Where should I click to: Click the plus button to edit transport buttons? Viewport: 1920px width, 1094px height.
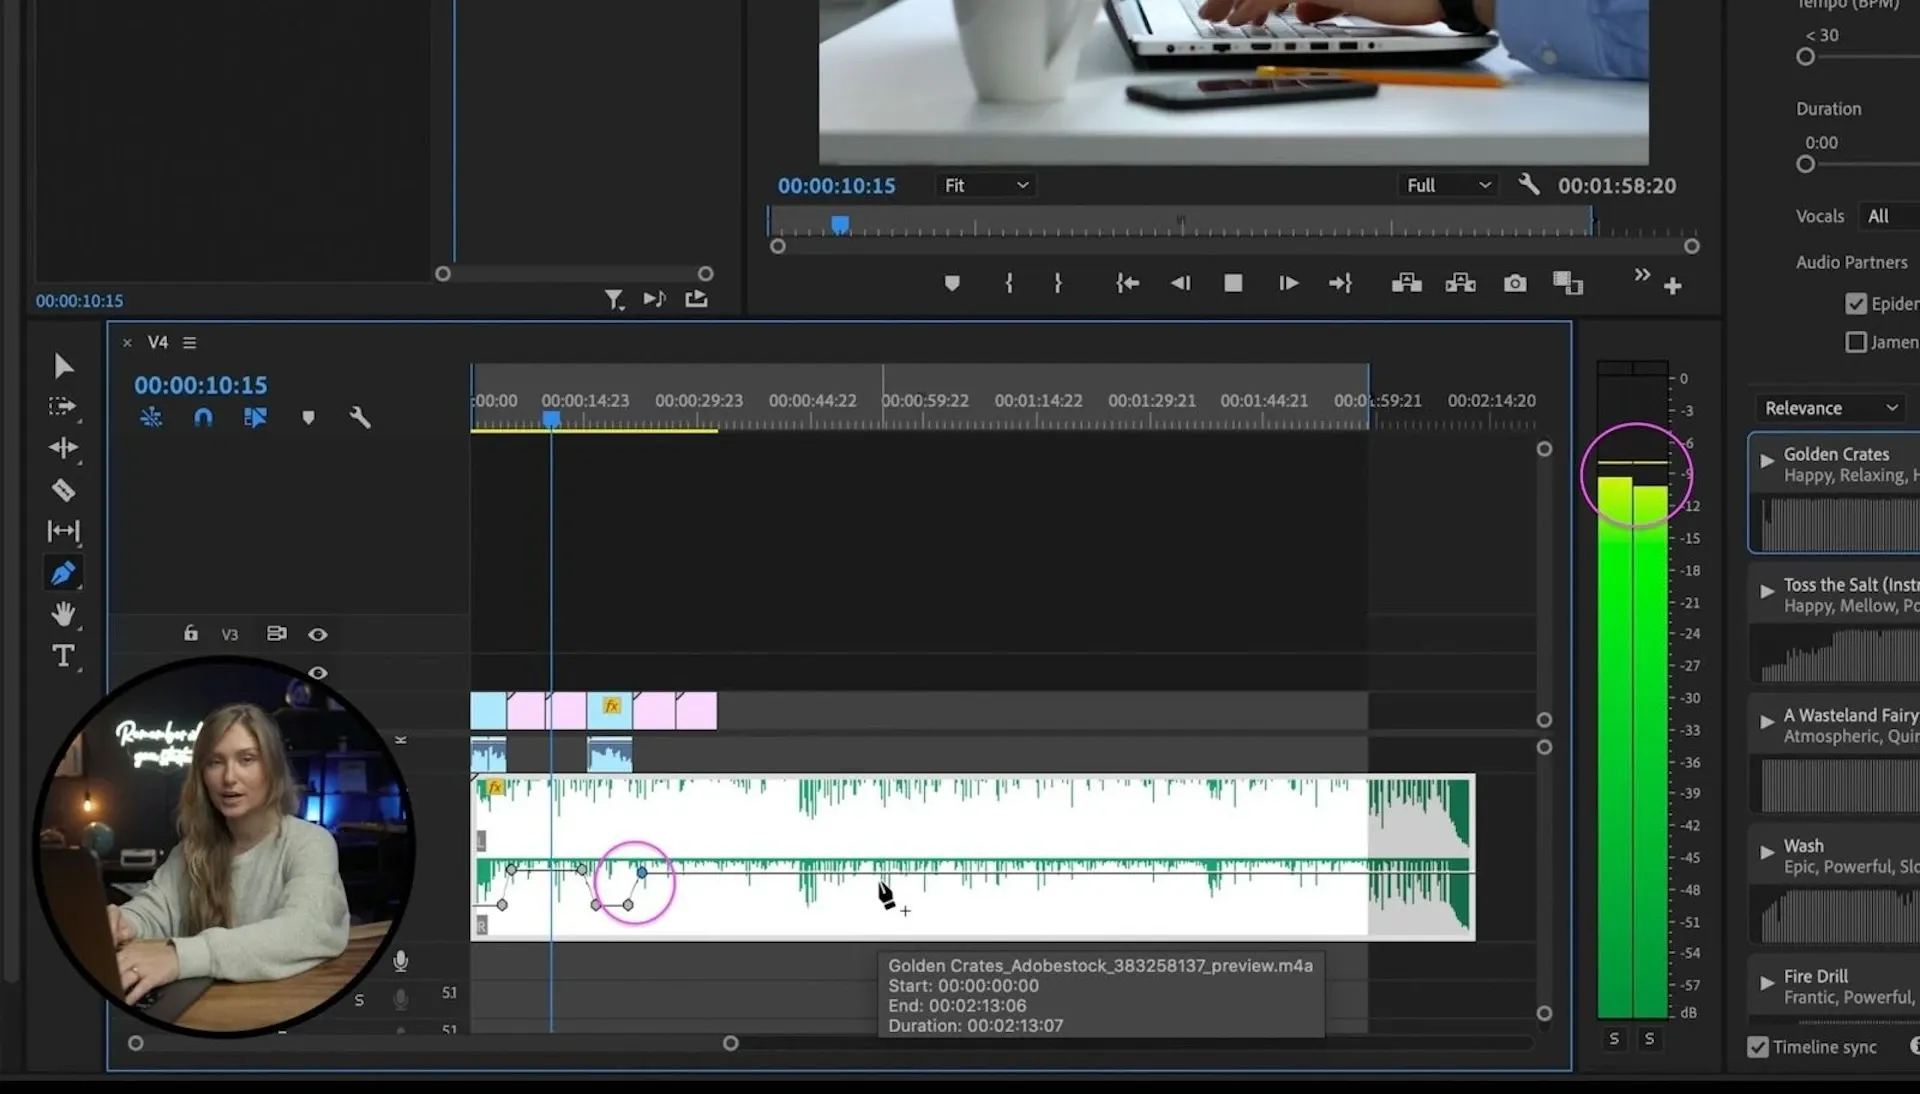[1674, 285]
